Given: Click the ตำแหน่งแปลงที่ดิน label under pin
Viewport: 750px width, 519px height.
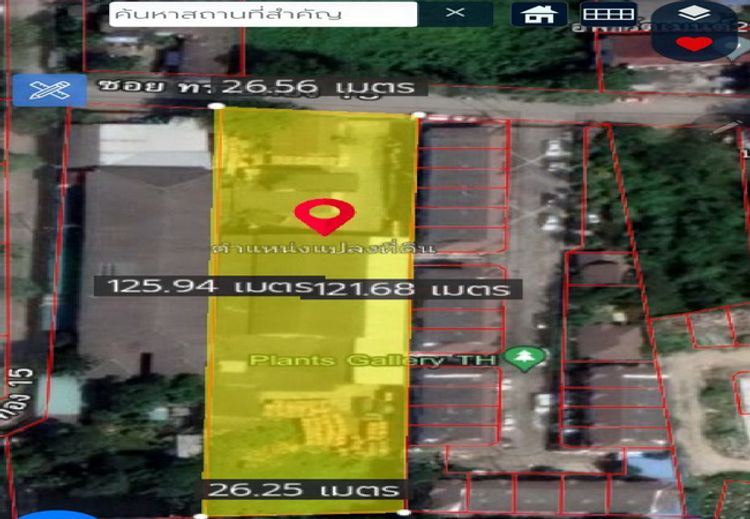Looking at the screenshot, I should 323,248.
